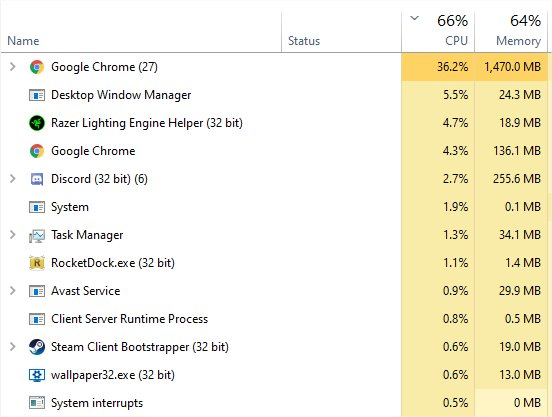Select the Task Manager process icon
Image resolution: width=552 pixels, height=417 pixels.
point(37,235)
